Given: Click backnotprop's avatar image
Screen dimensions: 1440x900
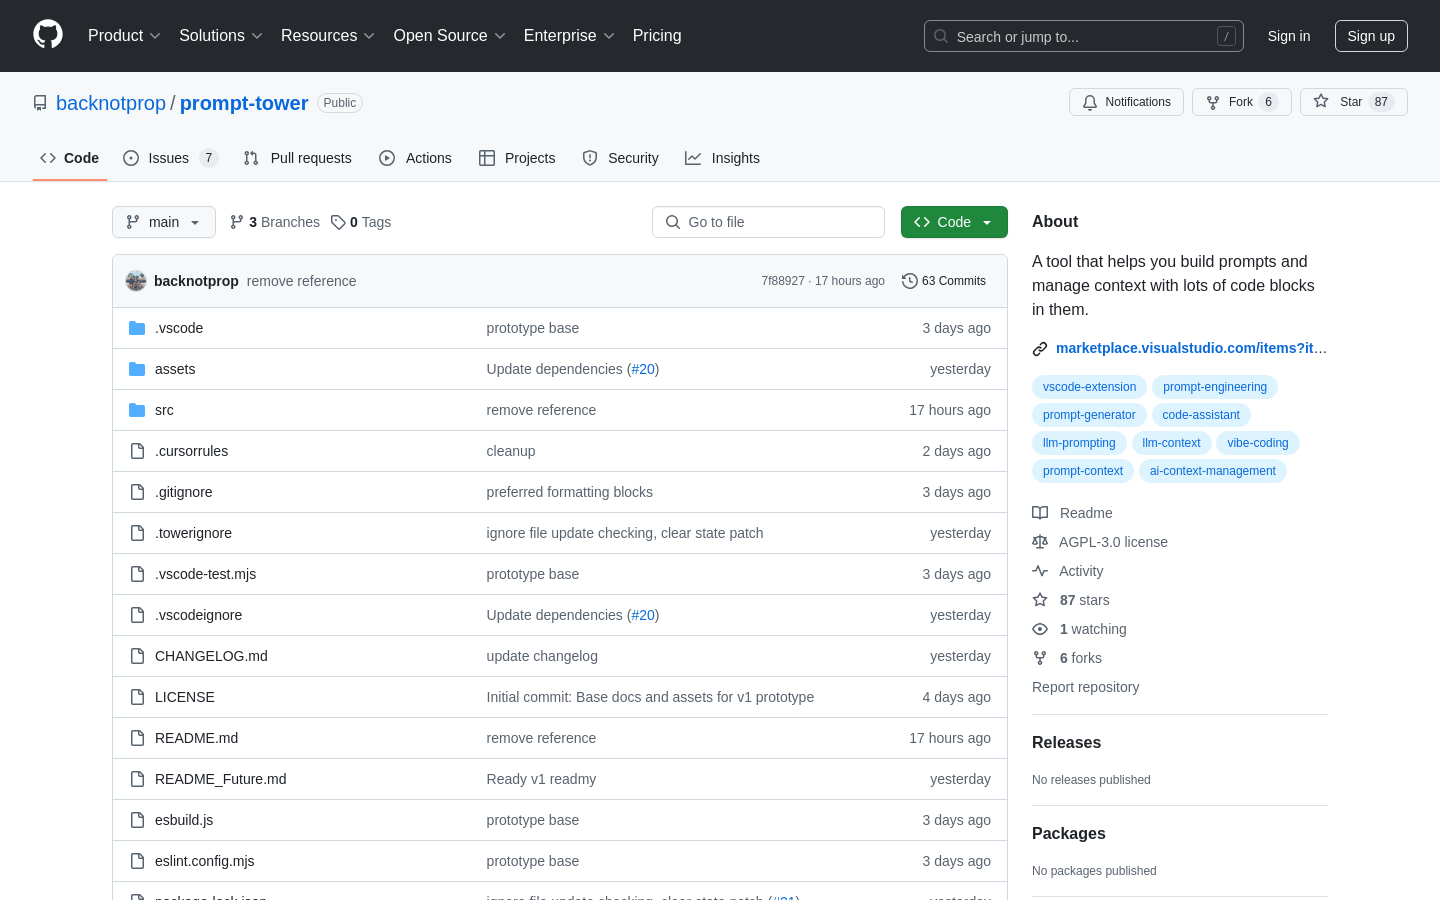Looking at the screenshot, I should point(136,281).
